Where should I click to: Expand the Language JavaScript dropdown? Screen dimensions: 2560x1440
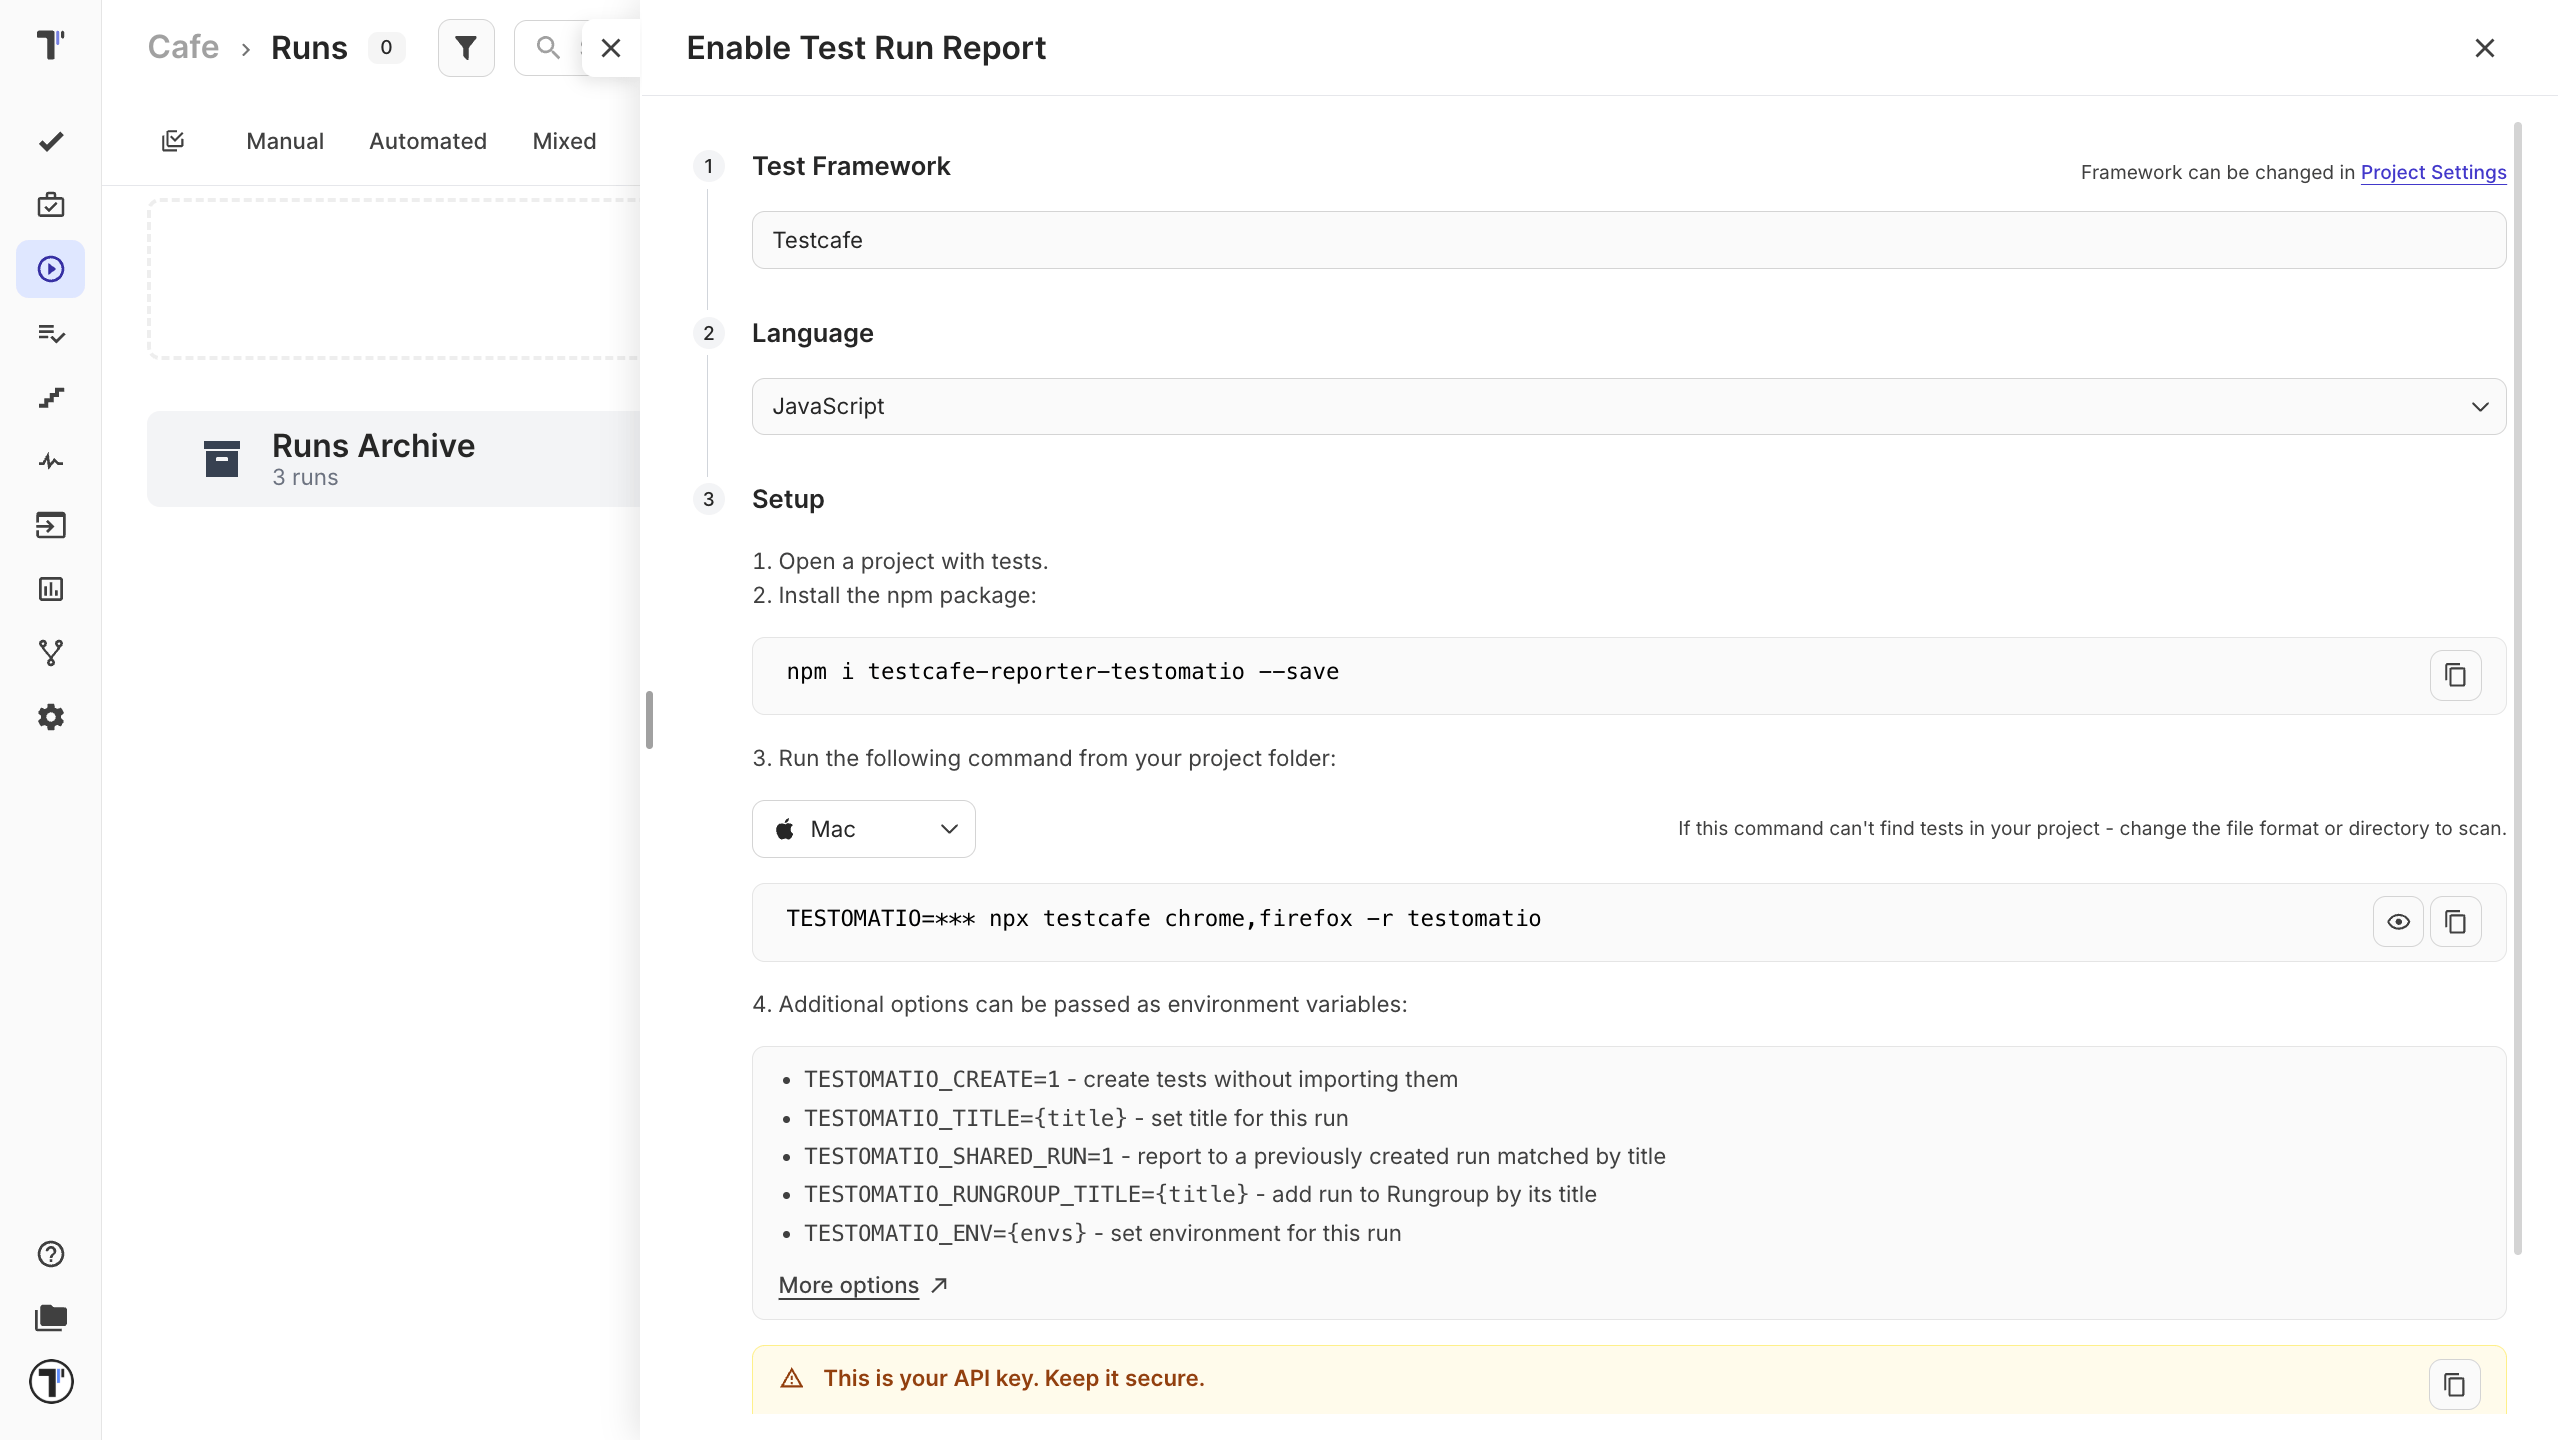1628,406
